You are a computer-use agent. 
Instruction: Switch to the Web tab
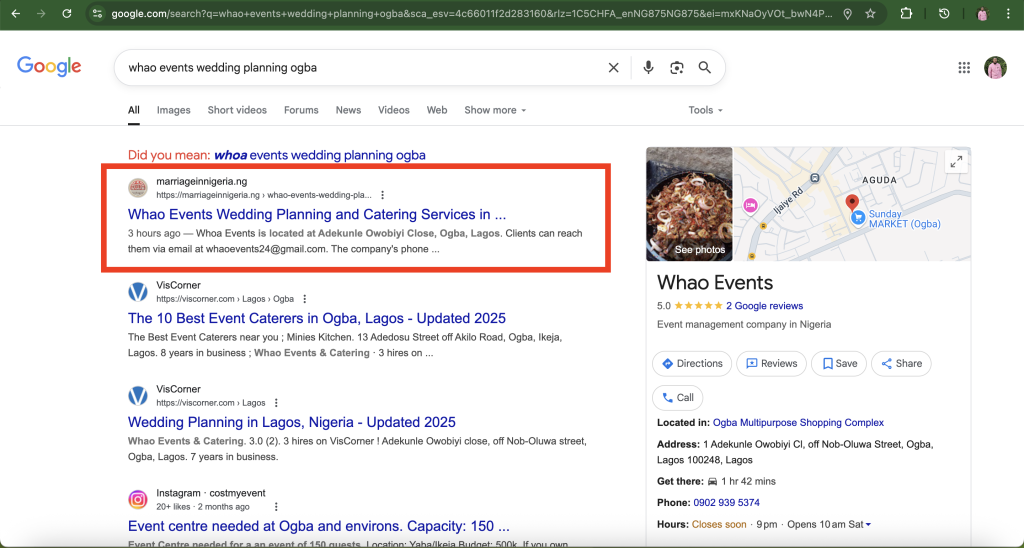click(x=437, y=110)
